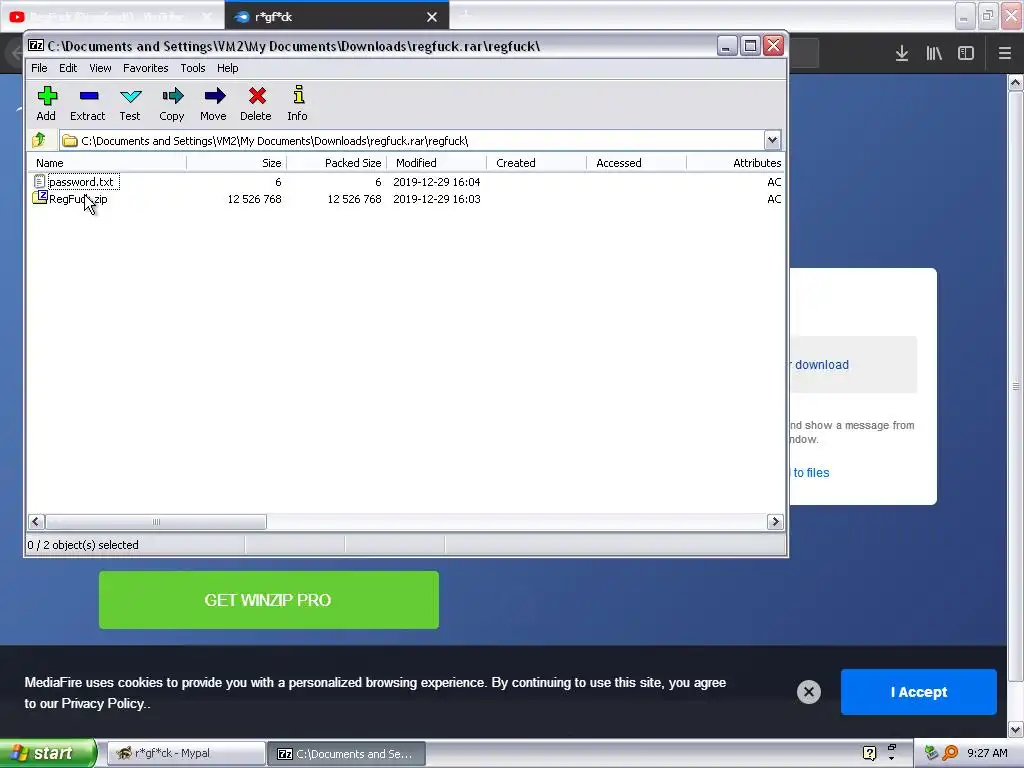Click the Copy toolbar icon

tap(172, 103)
